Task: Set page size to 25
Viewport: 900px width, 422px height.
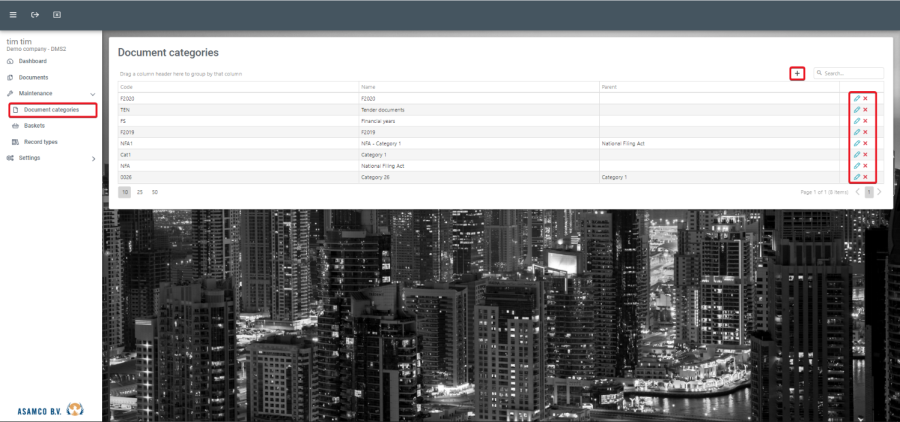Action: coord(140,191)
